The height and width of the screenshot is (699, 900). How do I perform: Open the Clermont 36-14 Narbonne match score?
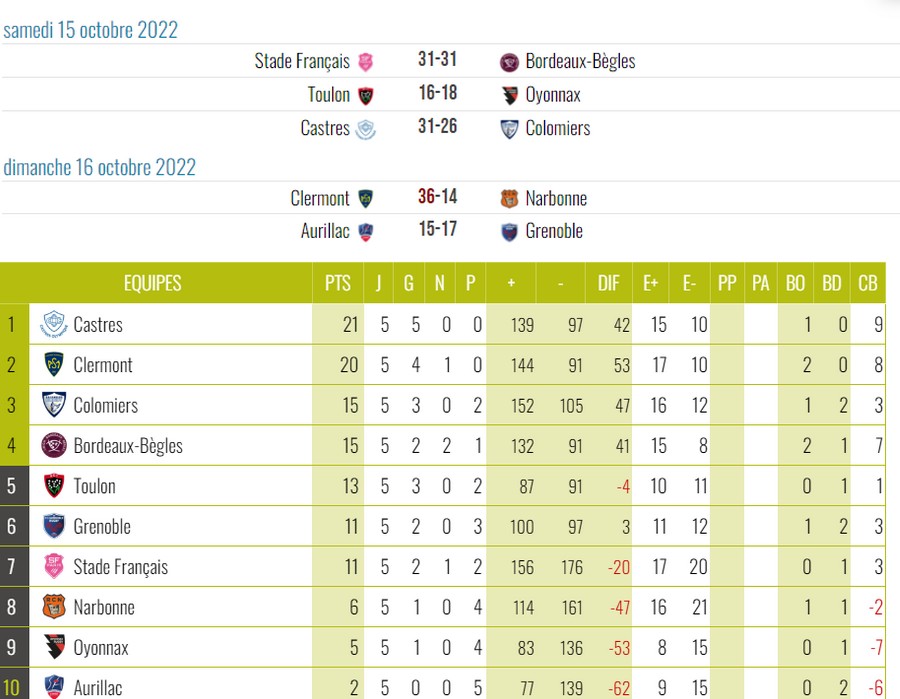coord(437,197)
